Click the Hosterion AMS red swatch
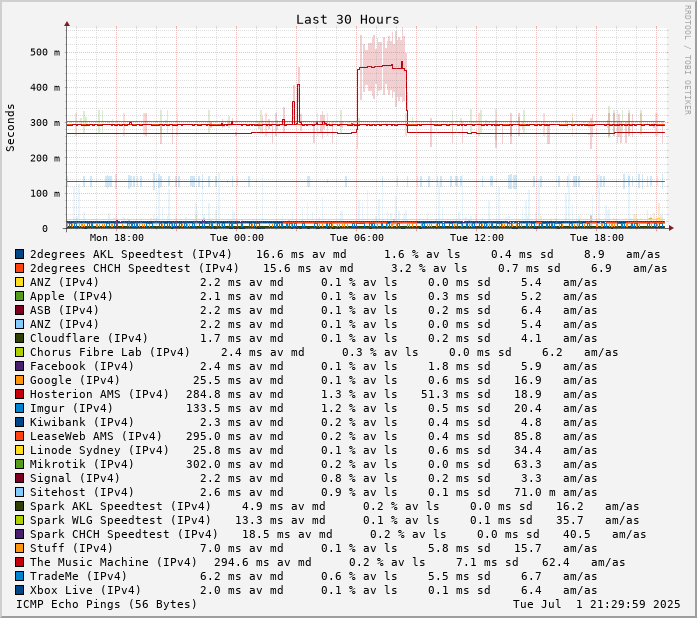Screen dimensions: 697x618 click(x=20, y=394)
